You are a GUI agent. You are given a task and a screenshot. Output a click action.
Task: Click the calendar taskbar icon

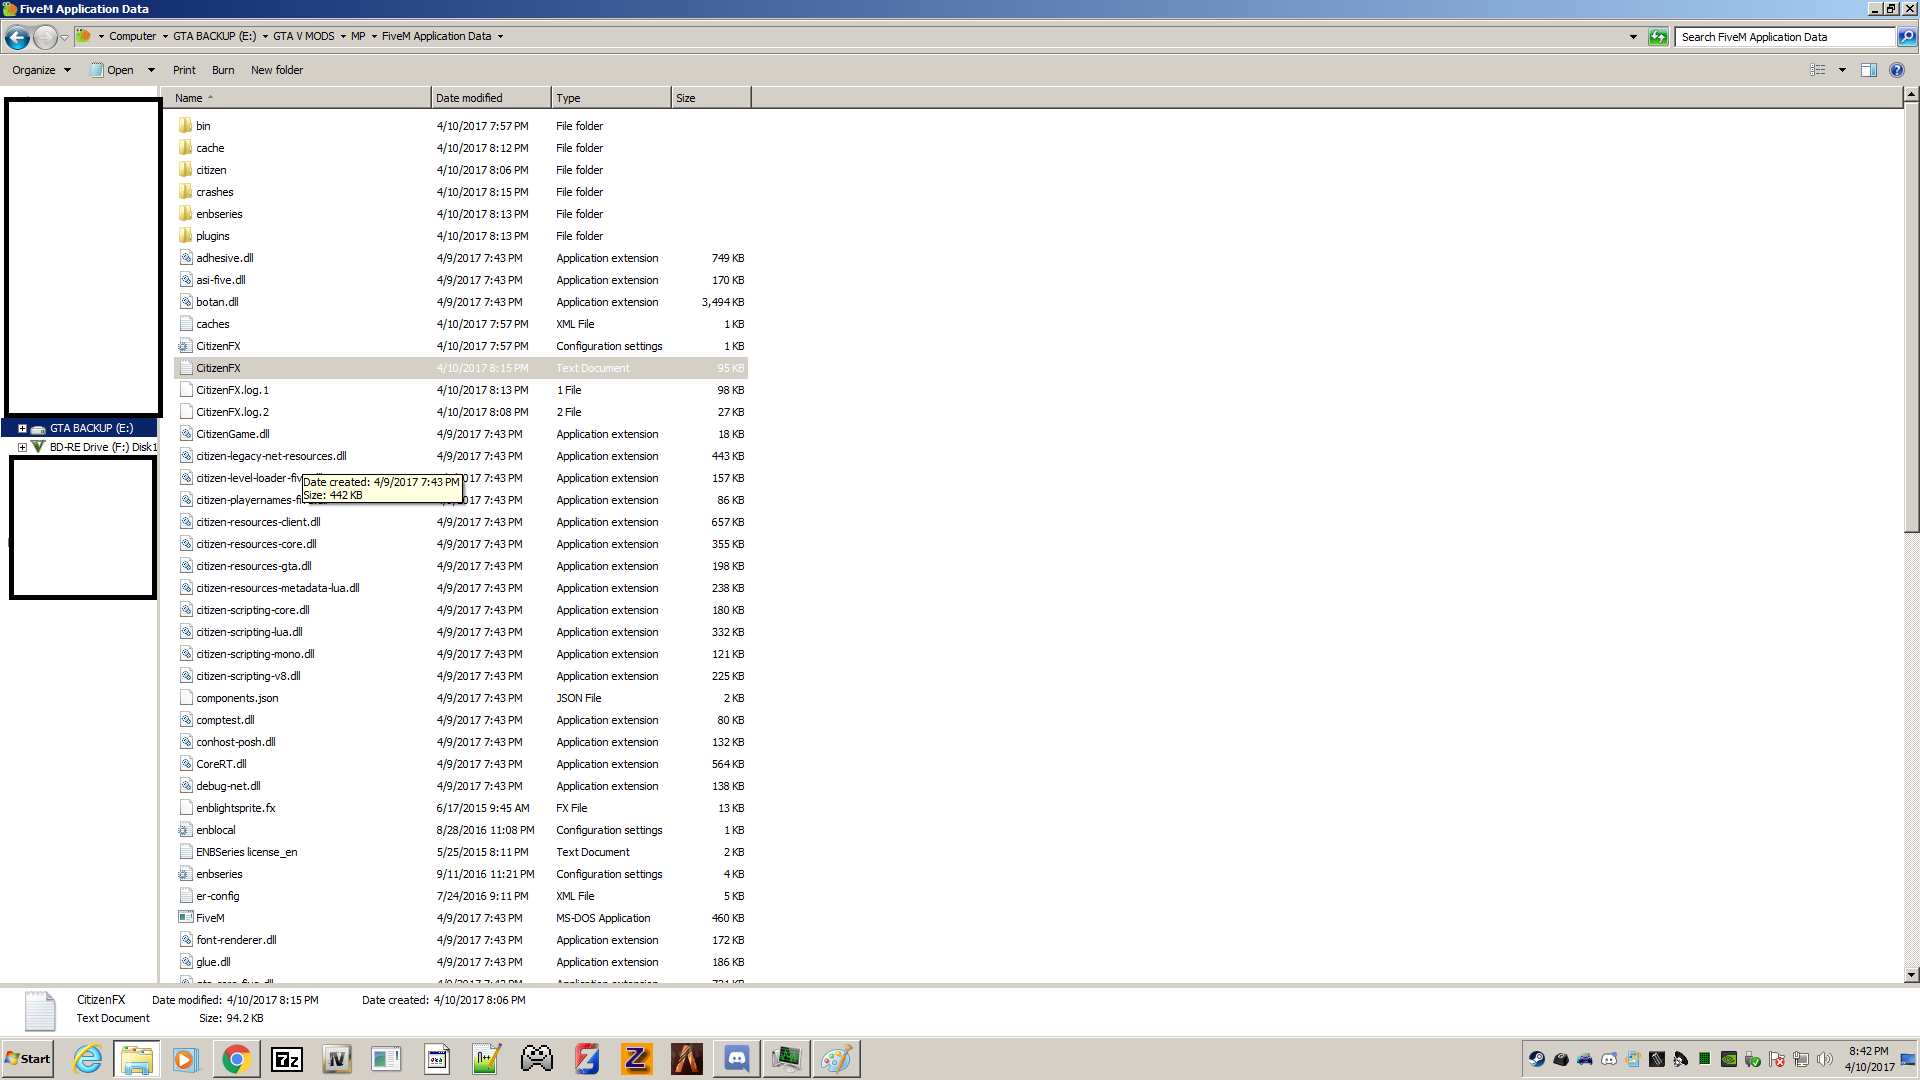point(437,1059)
